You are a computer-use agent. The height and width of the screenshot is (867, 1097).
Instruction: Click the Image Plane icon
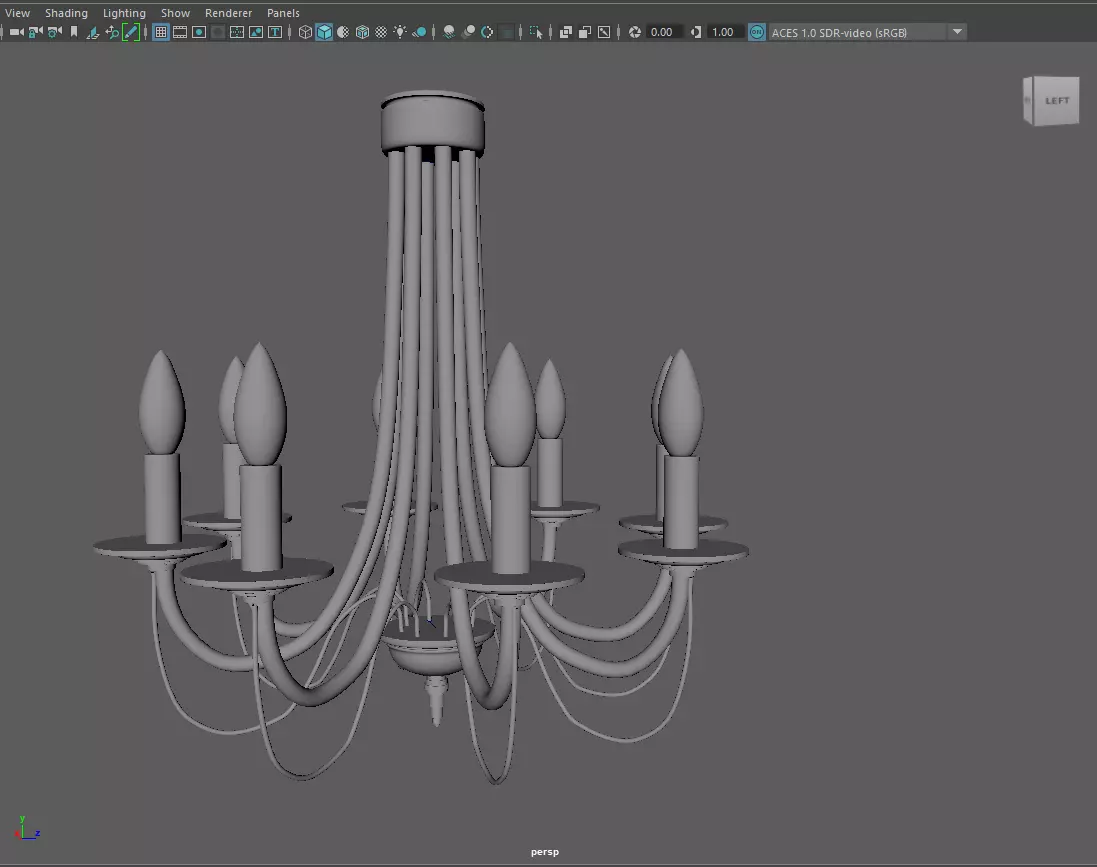point(92,31)
